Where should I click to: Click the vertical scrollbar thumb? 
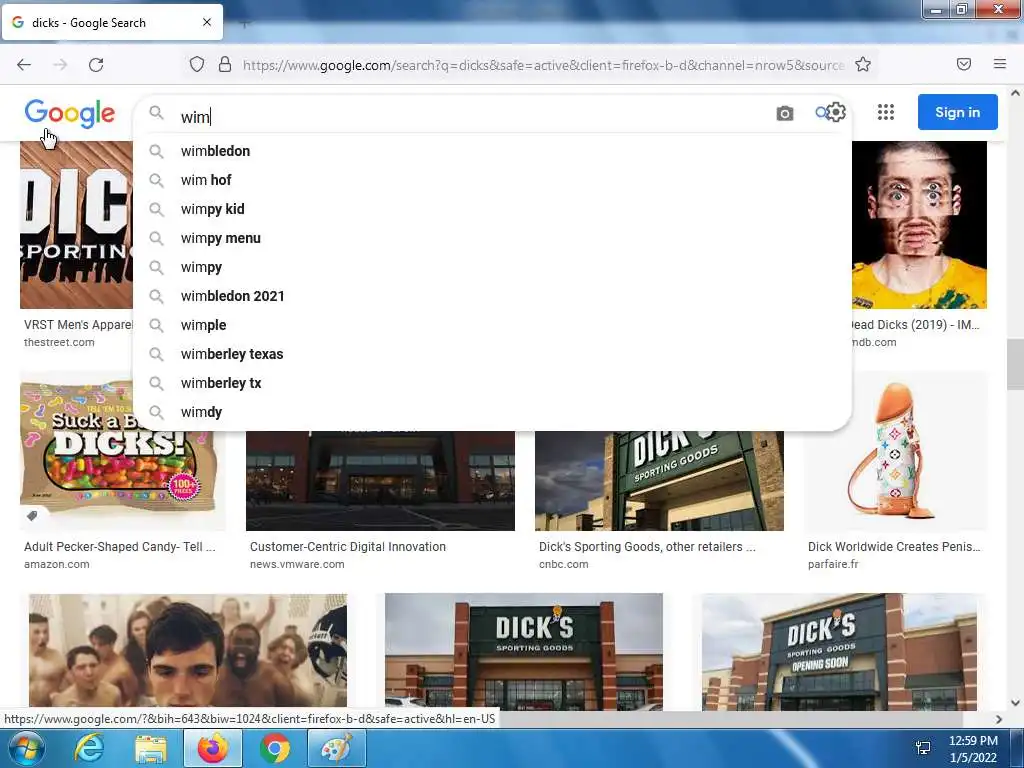[1015, 364]
